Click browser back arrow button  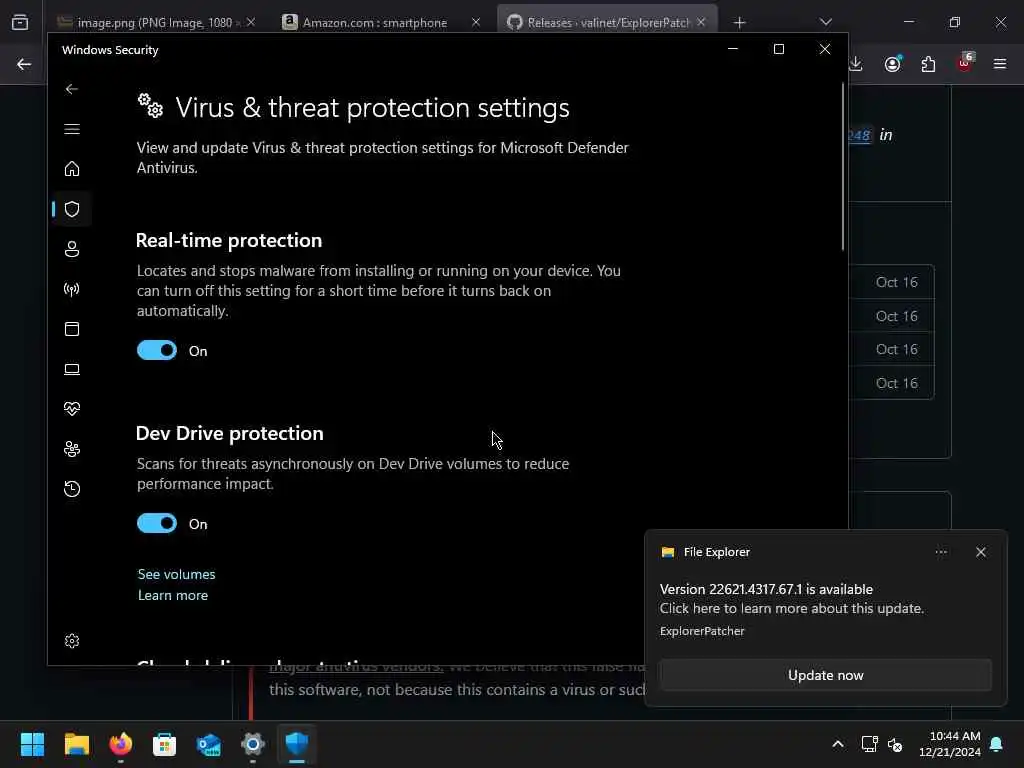24,64
